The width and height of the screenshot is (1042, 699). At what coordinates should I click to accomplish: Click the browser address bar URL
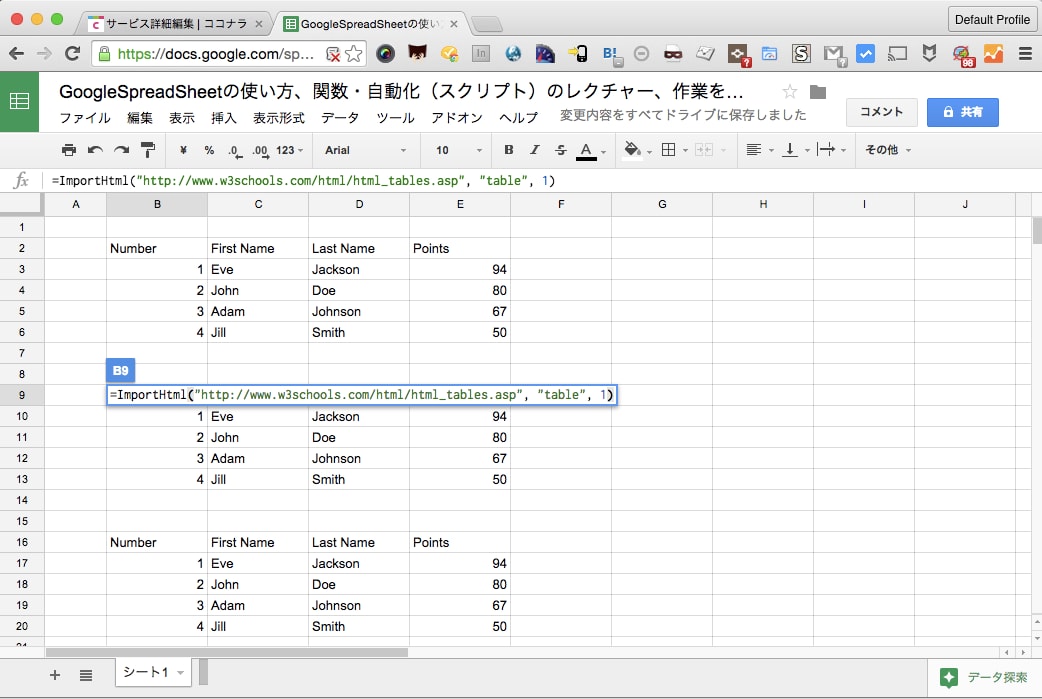216,54
